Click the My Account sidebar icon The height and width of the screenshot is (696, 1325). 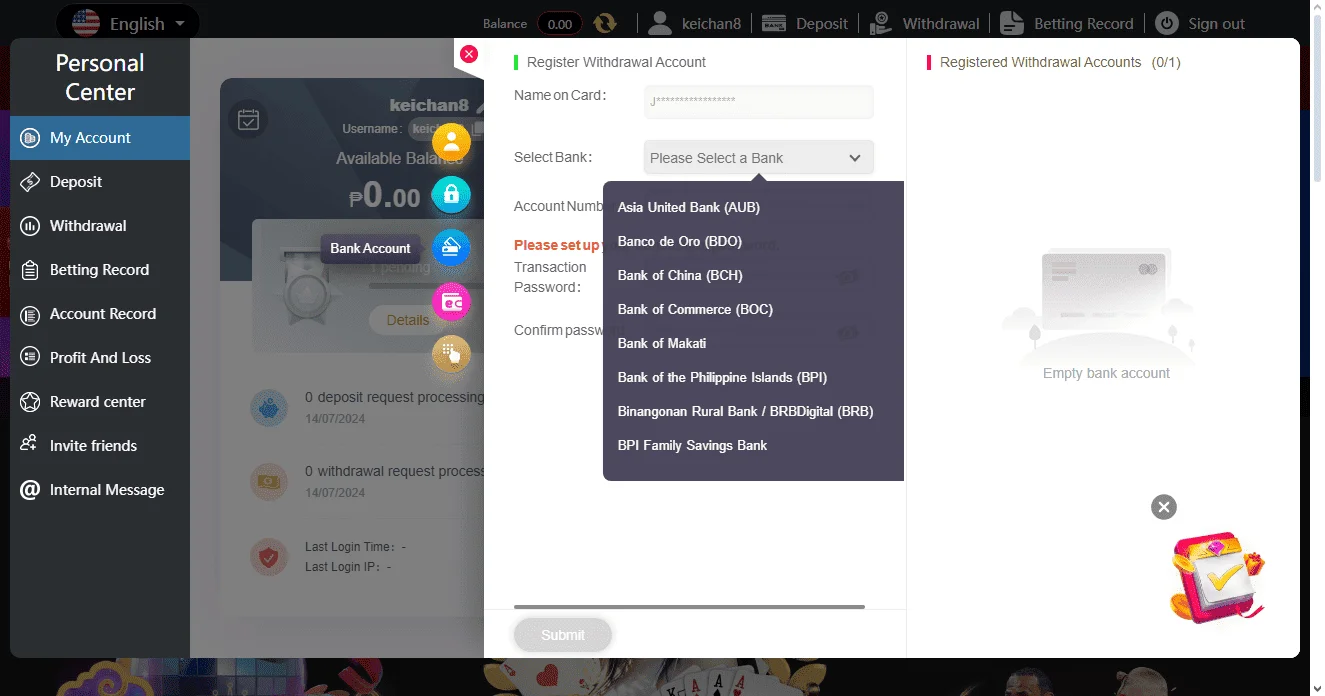point(31,138)
